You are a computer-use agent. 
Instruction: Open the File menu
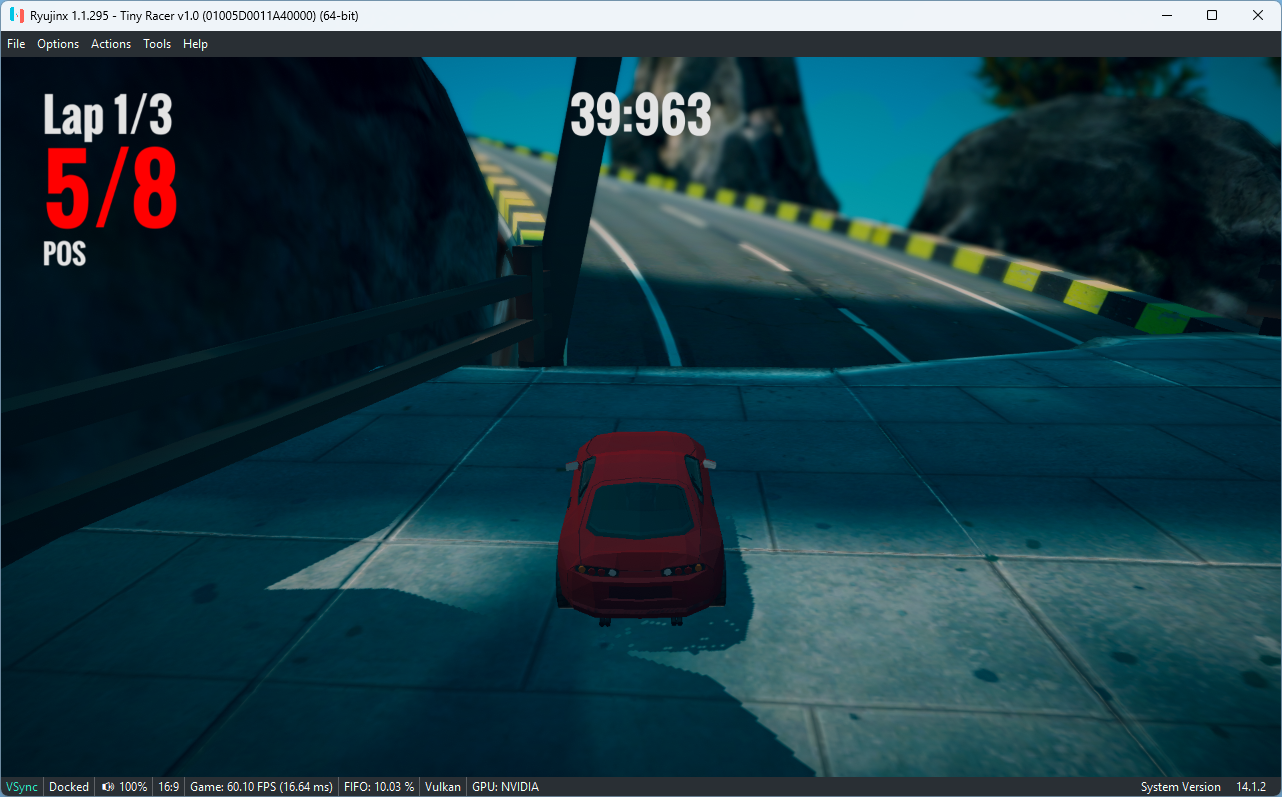coord(16,43)
